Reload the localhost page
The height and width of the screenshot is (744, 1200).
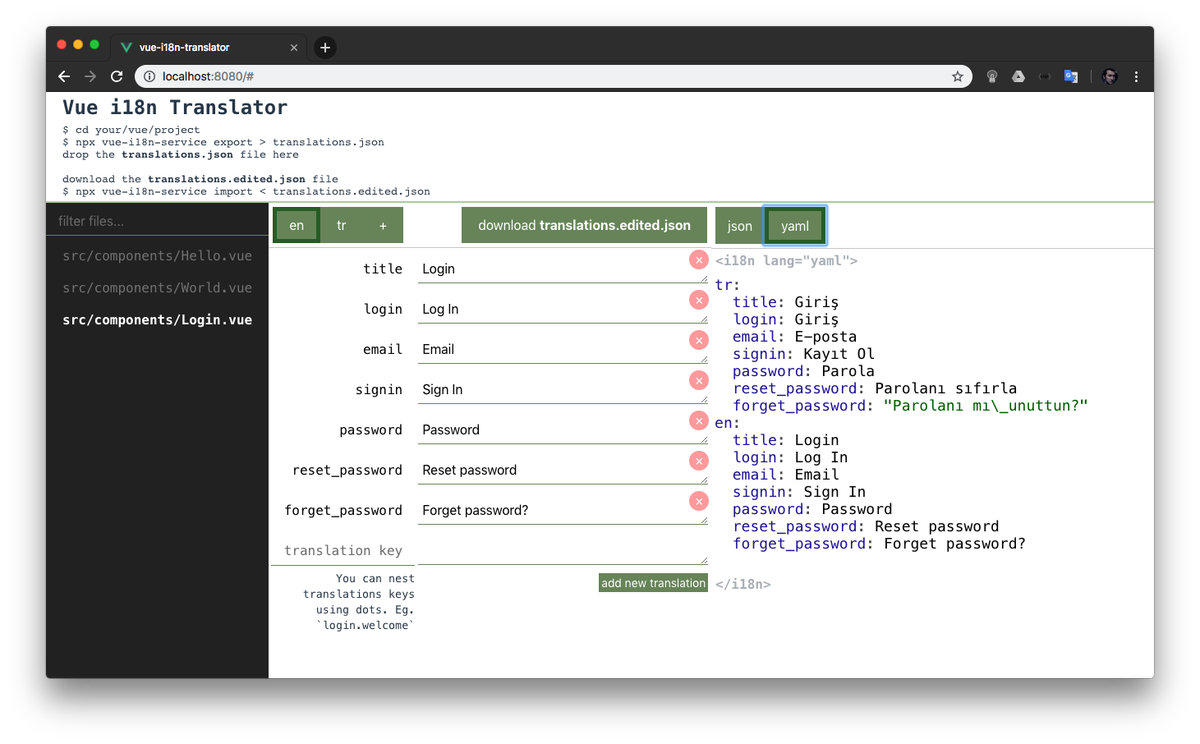(x=116, y=76)
